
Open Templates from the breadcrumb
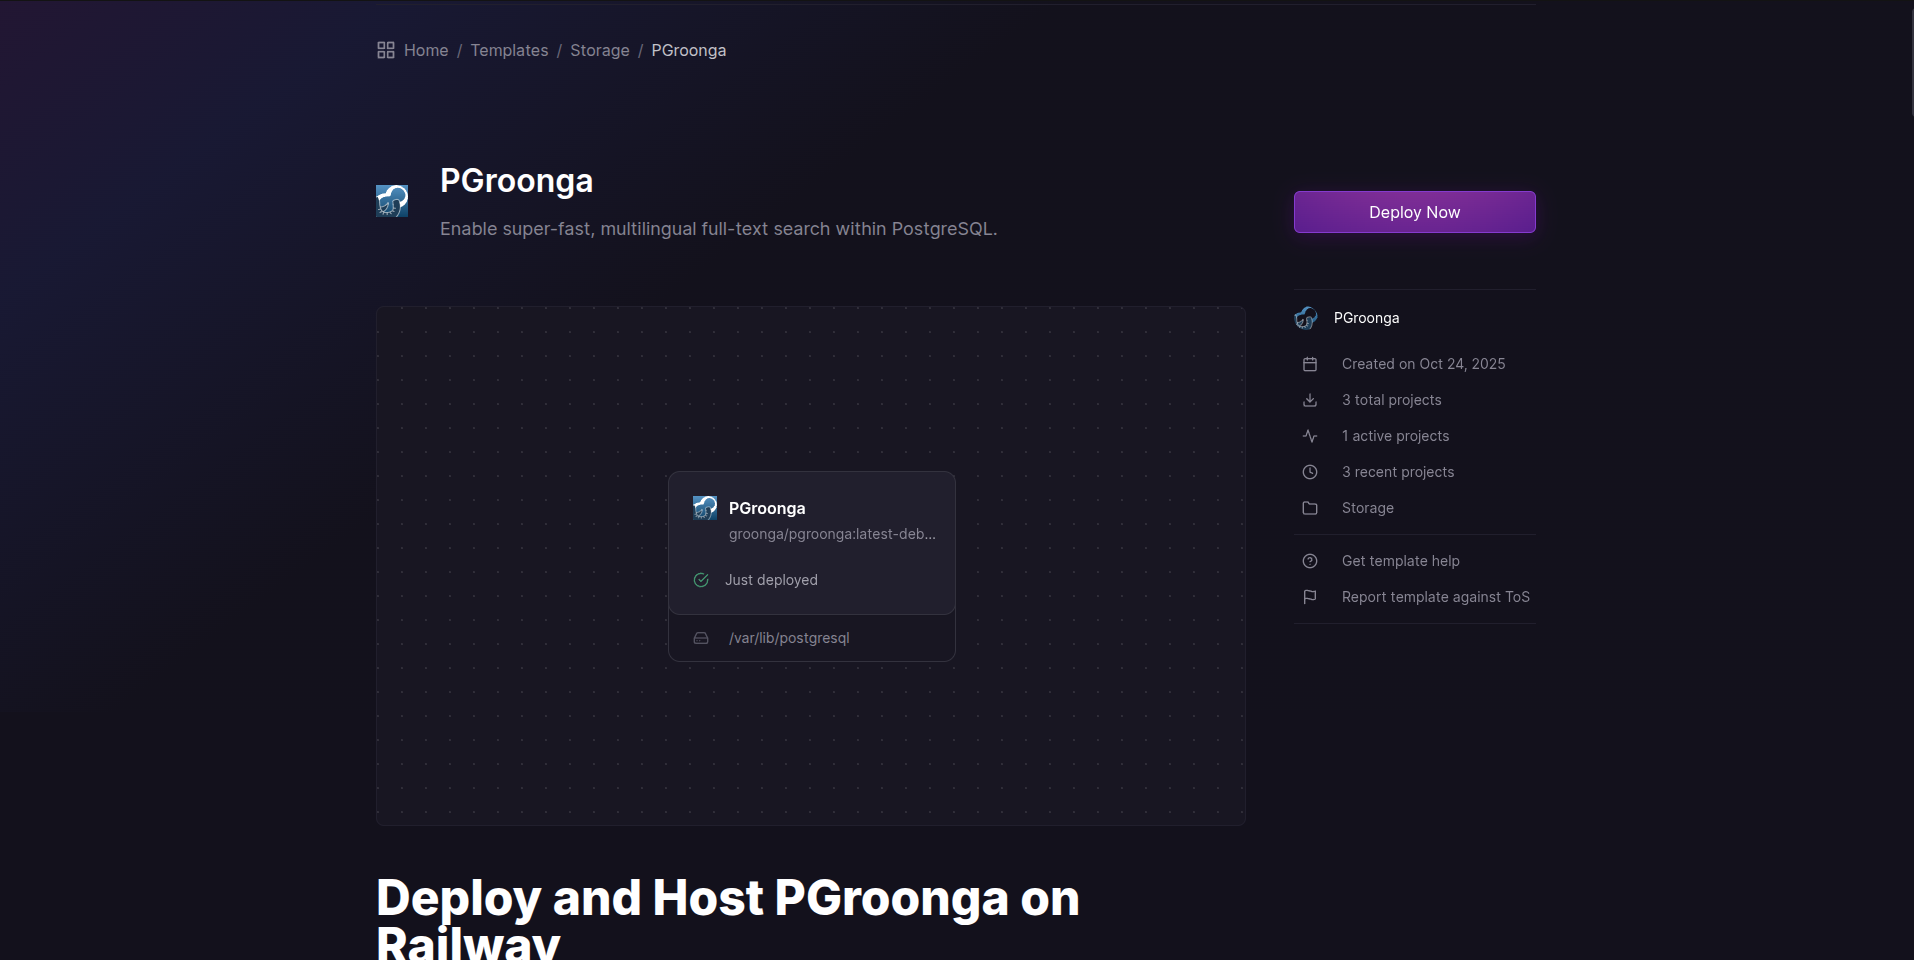[x=509, y=50]
